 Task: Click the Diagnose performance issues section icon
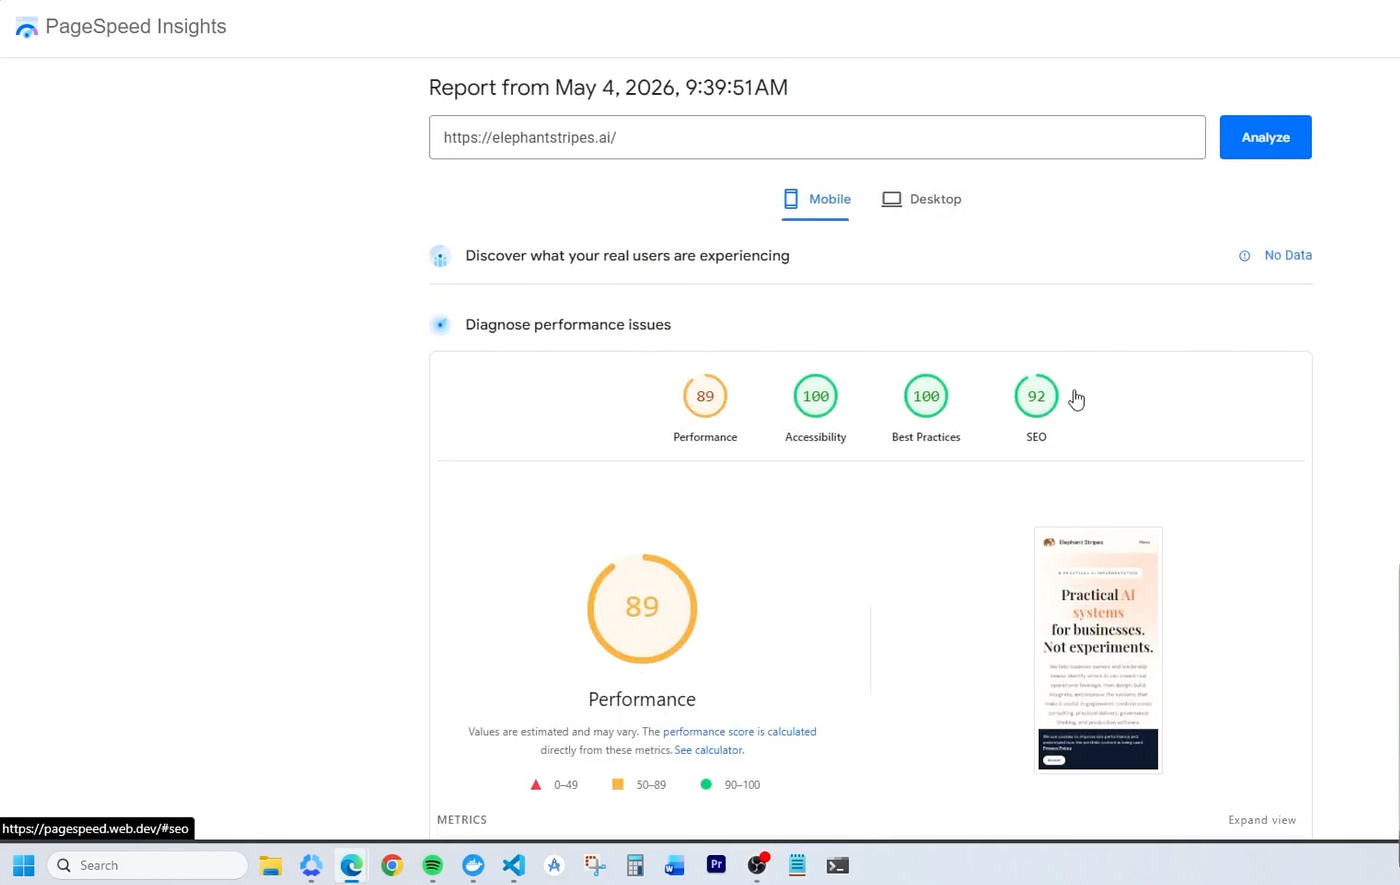tap(440, 325)
